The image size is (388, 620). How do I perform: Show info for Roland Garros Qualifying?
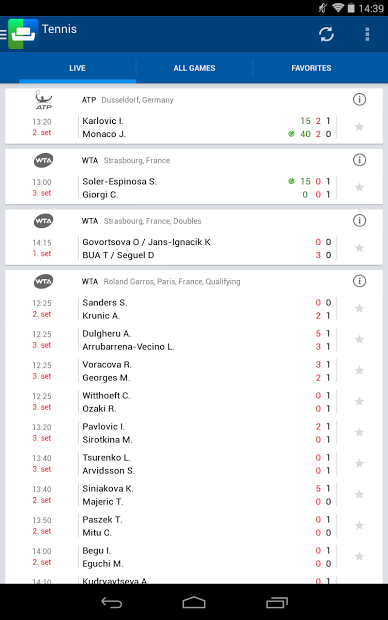point(359,281)
